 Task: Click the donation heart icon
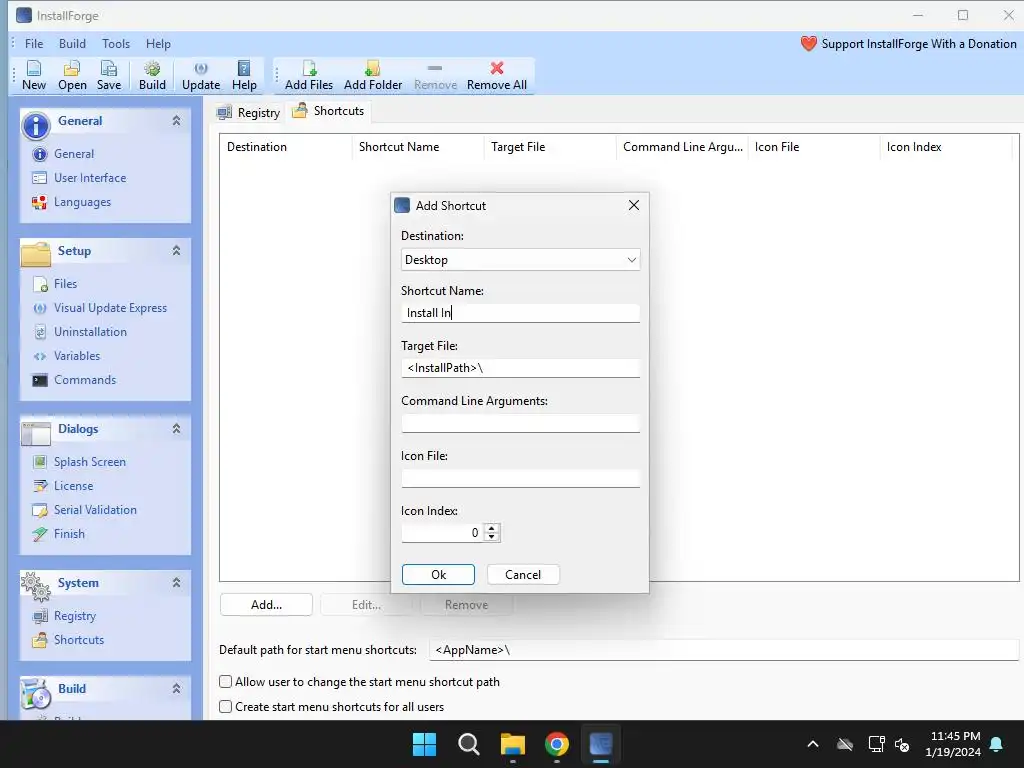click(x=808, y=44)
